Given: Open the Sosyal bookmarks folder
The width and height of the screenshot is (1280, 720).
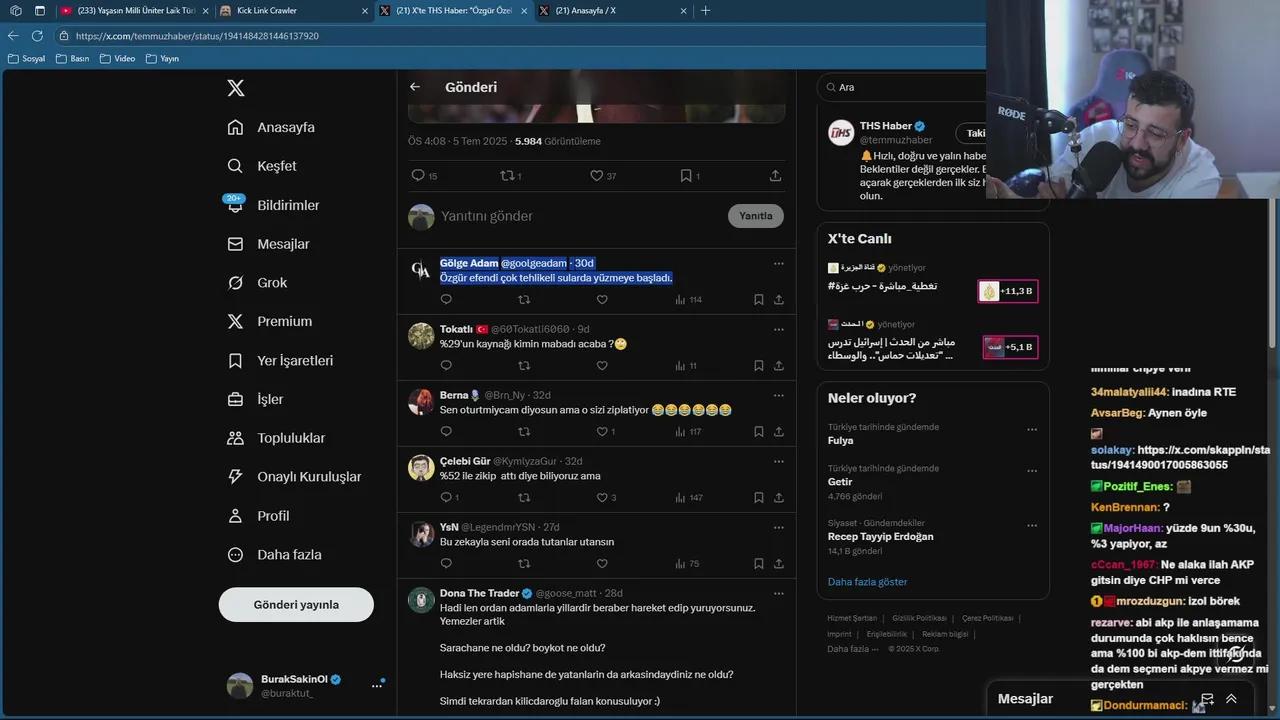Looking at the screenshot, I should point(27,59).
